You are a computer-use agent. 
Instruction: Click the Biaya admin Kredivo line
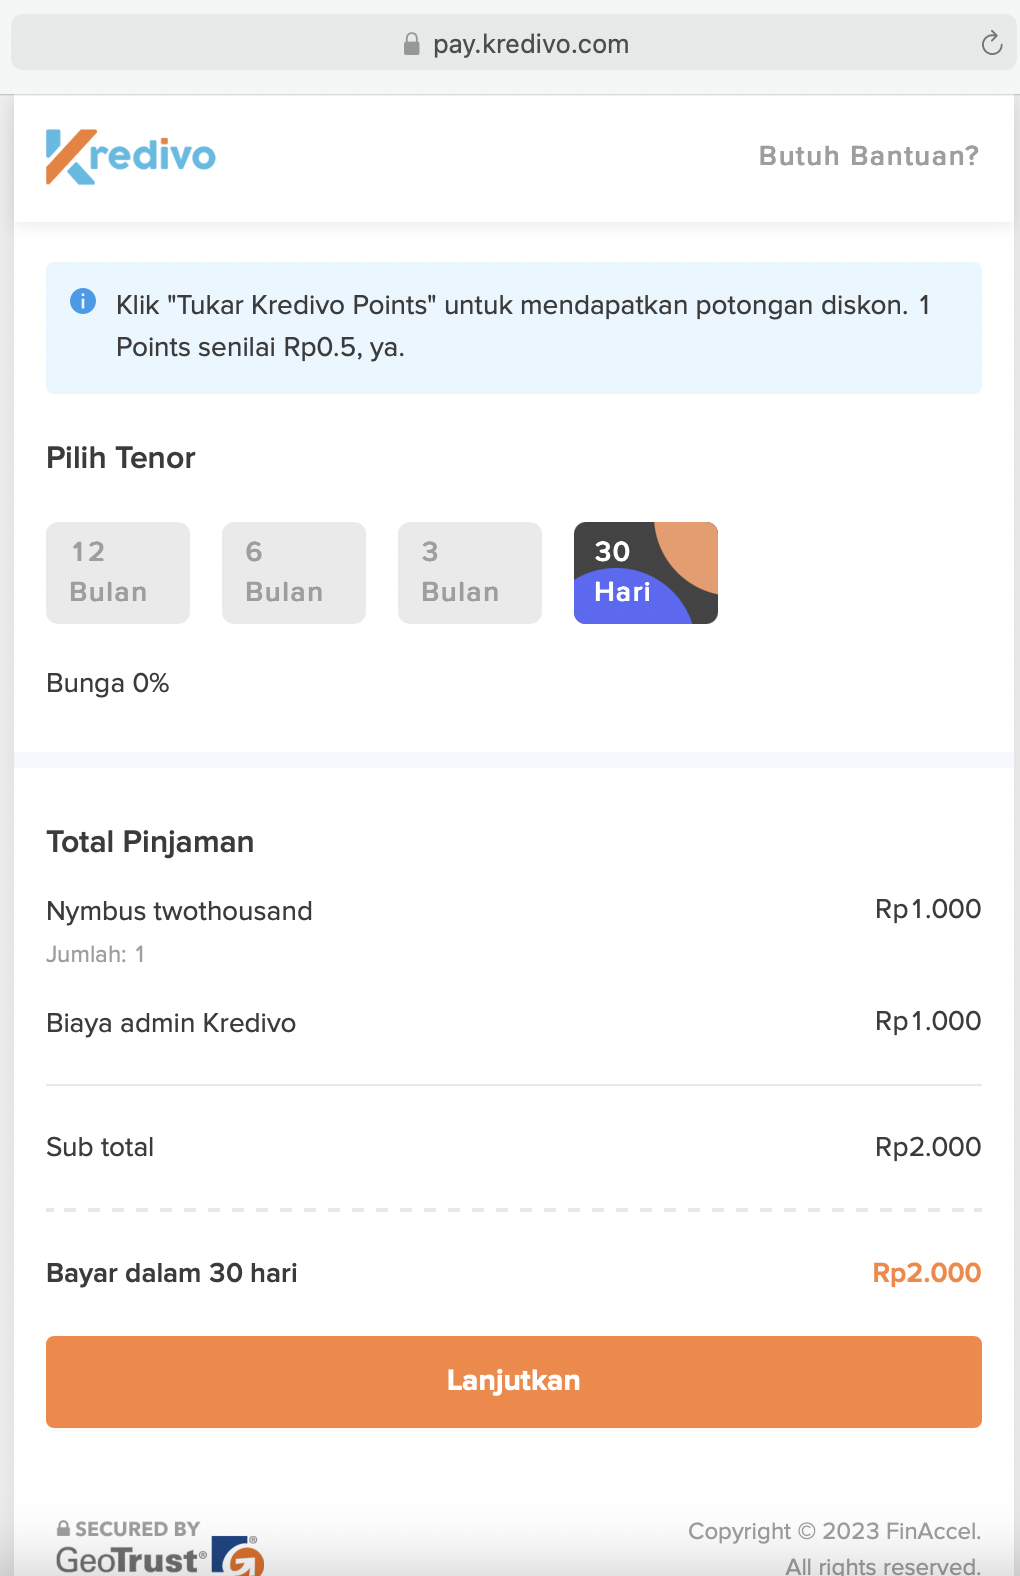pyautogui.click(x=514, y=1022)
